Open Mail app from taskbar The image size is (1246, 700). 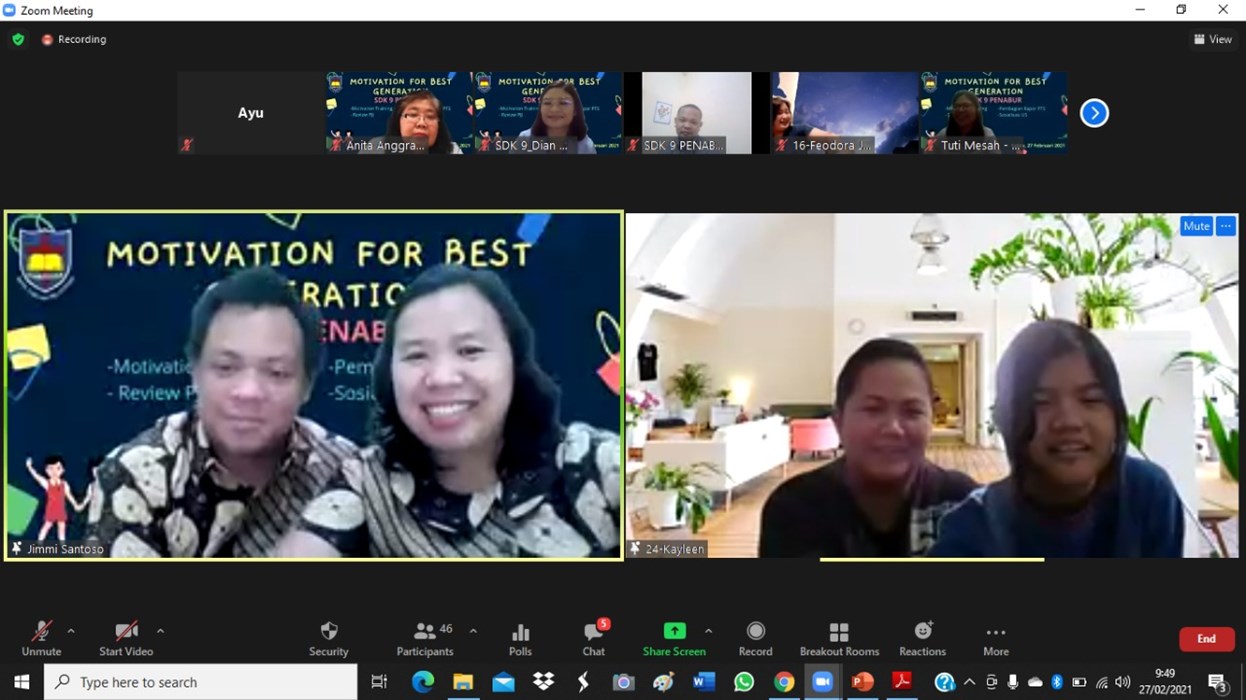tap(503, 682)
